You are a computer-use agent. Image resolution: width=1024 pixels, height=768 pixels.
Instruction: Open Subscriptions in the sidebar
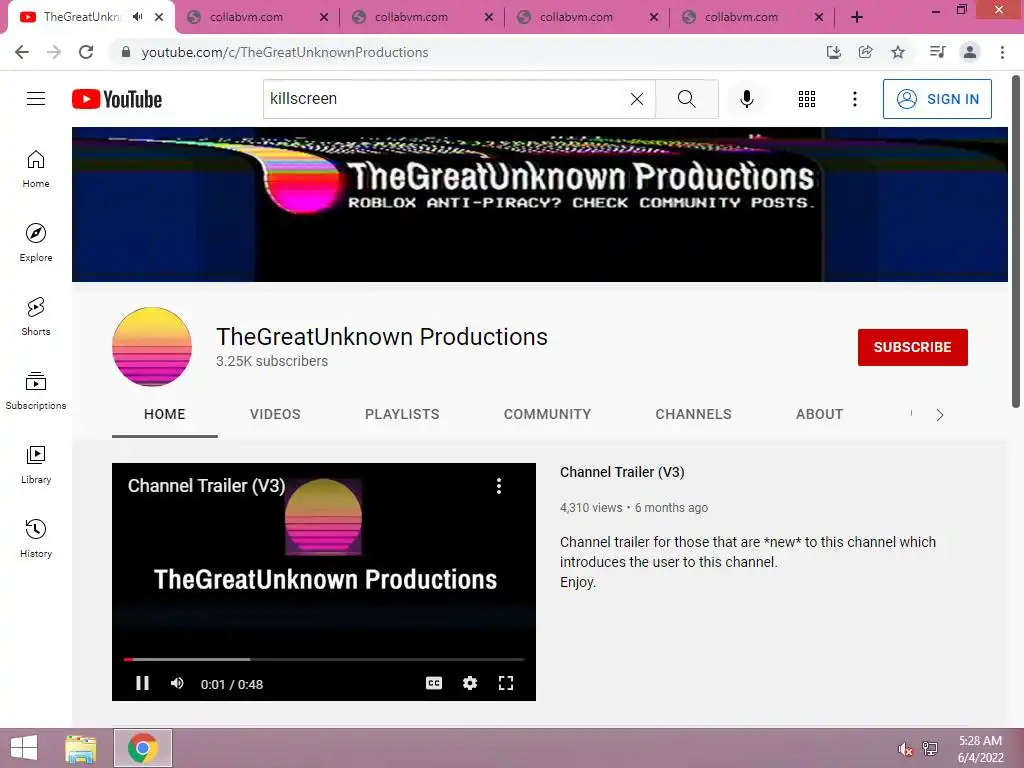tap(36, 390)
